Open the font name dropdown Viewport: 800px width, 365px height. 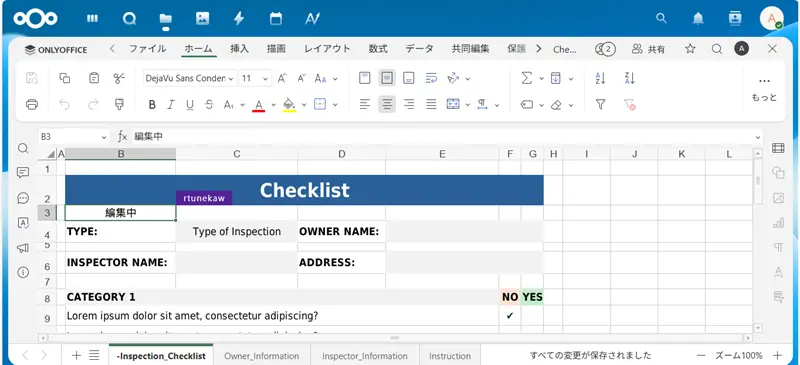click(x=231, y=79)
